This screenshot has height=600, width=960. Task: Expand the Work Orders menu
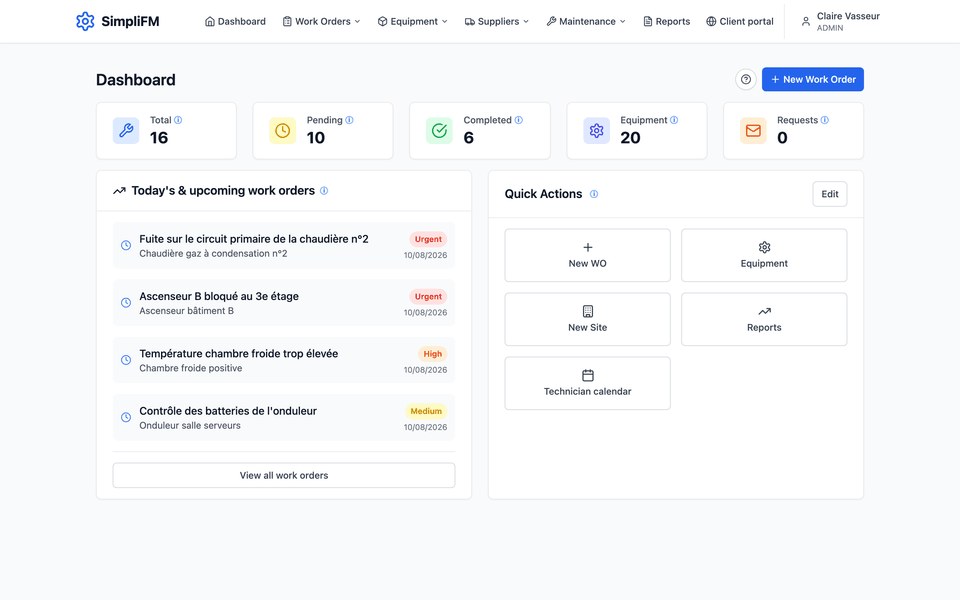321,21
